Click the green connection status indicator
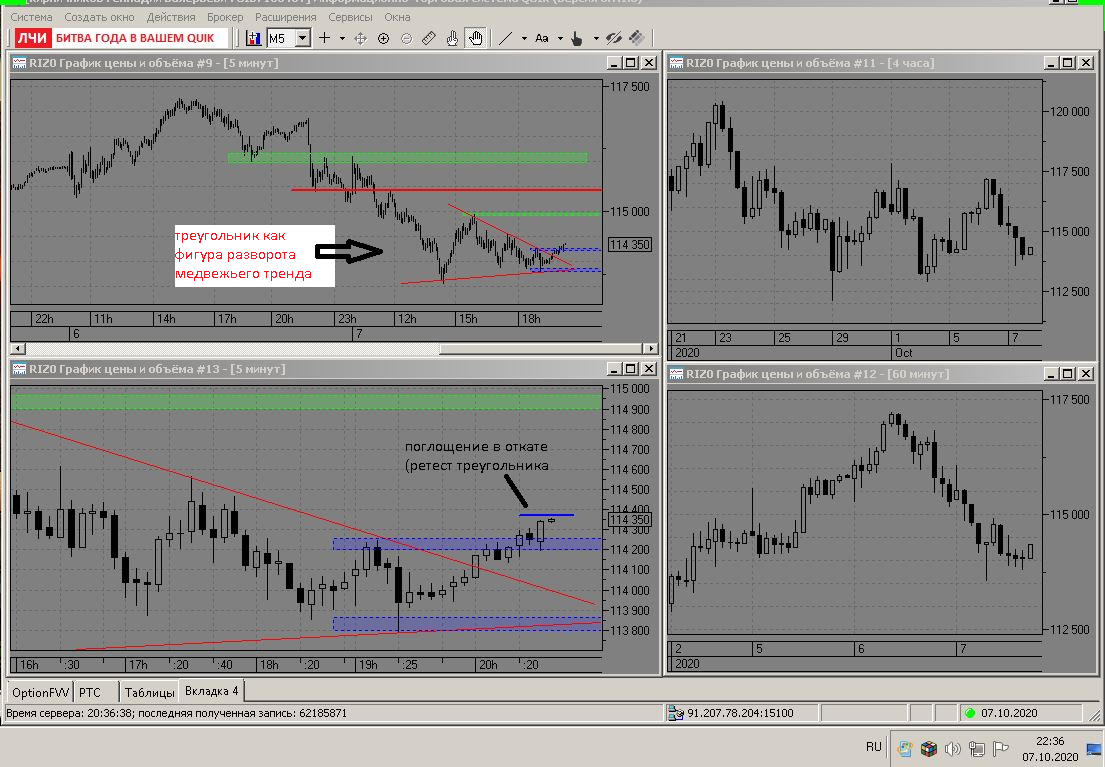Viewport: 1105px width, 767px height. 970,713
